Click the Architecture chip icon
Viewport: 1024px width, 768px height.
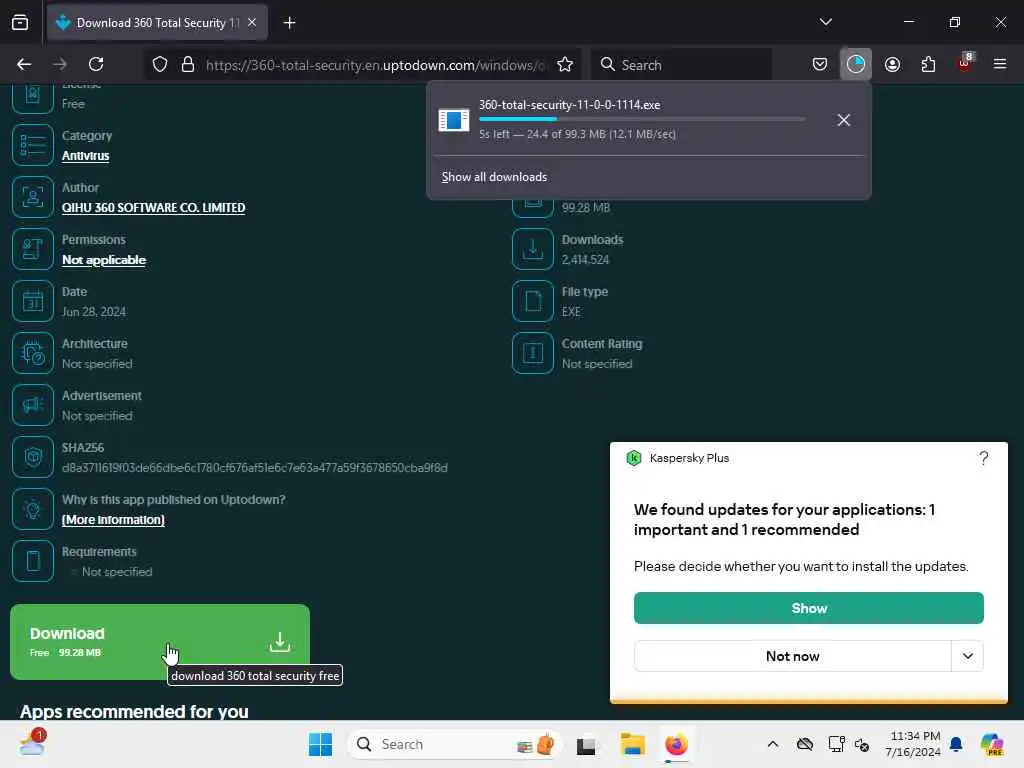[x=33, y=353]
